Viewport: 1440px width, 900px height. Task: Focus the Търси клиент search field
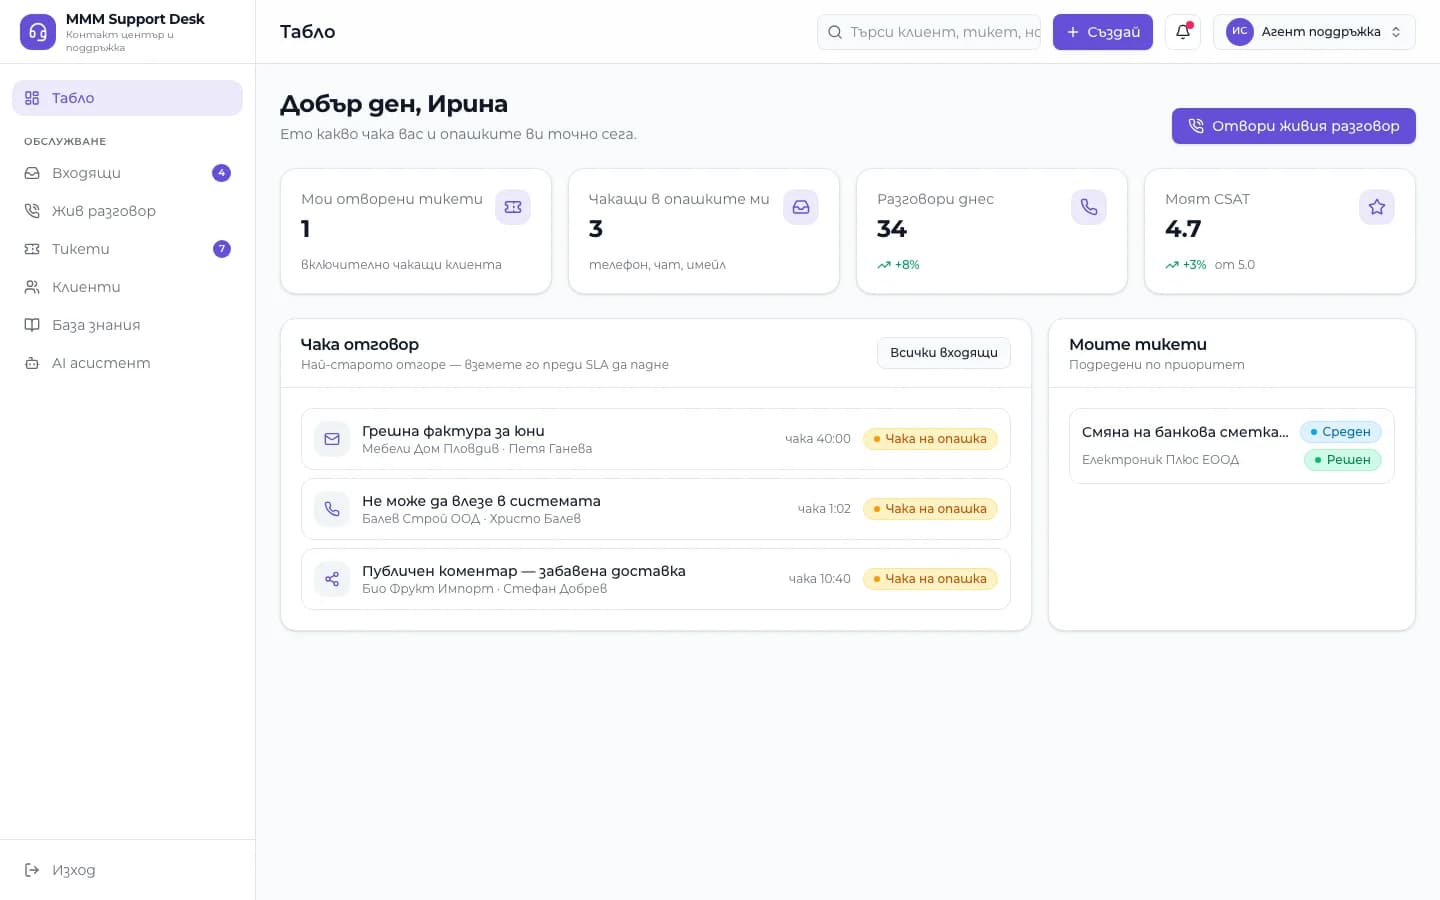(x=929, y=32)
